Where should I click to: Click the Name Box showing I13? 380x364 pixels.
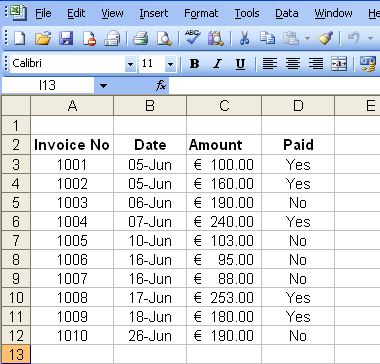tap(48, 86)
